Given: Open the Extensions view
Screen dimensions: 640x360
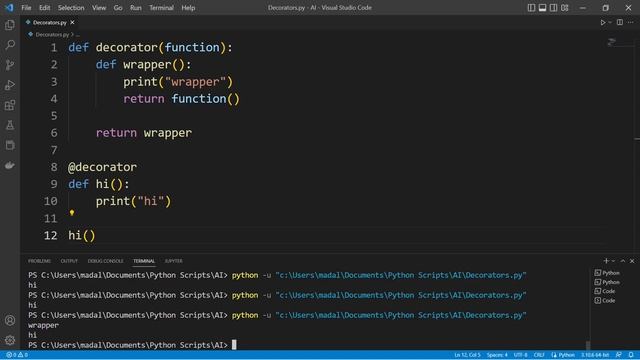Looking at the screenshot, I should coord(10,105).
